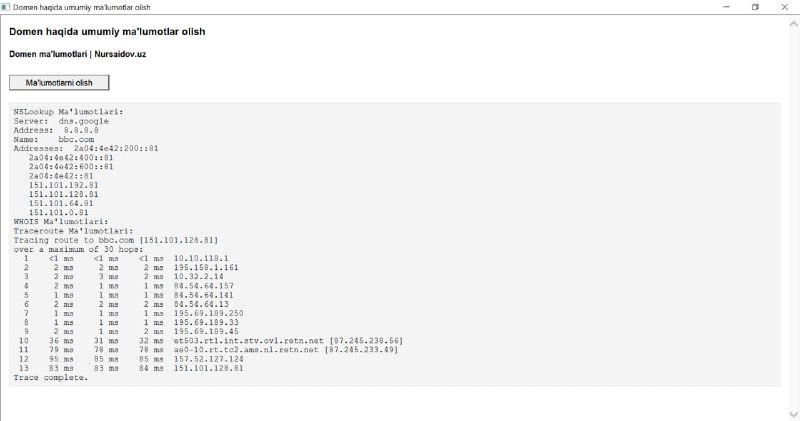Close the Domen haqida window

pos(785,7)
